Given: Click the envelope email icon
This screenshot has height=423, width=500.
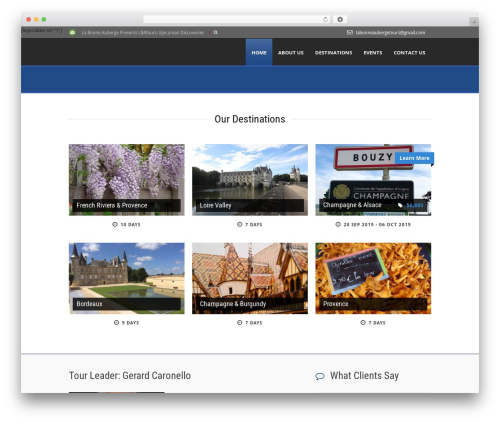Looking at the screenshot, I should coord(350,32).
